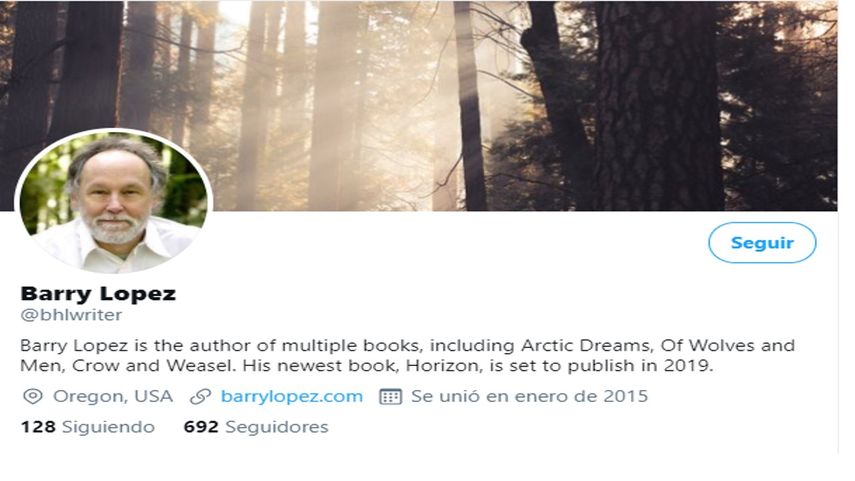The height and width of the screenshot is (481, 855).
Task: Open Barry Lopez's round profile photo
Action: [x=114, y=201]
